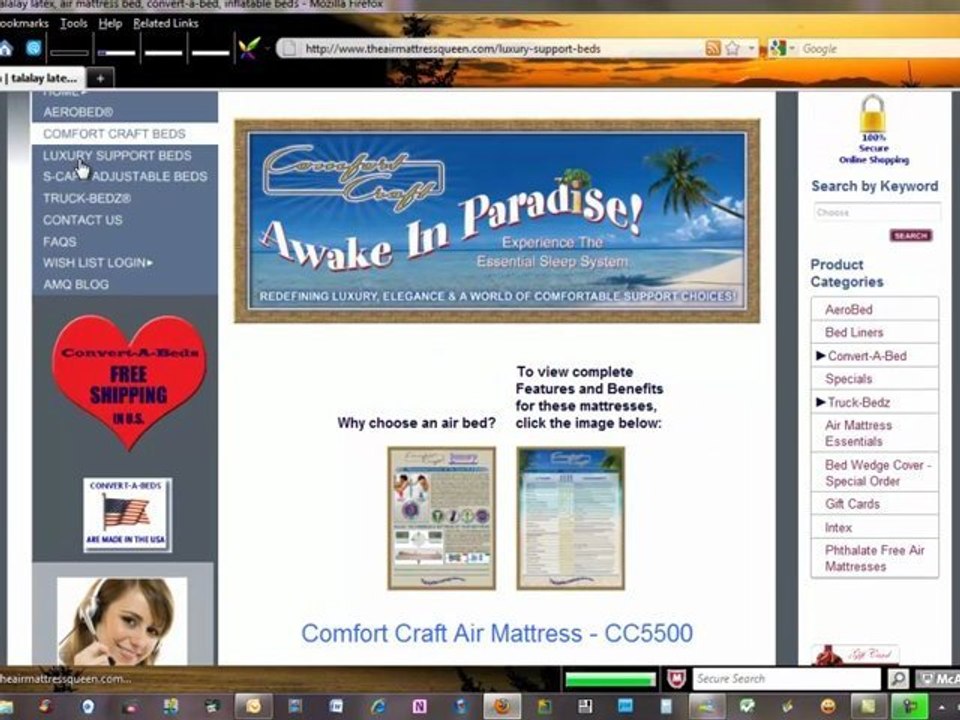This screenshot has height=720, width=960.
Task: Open OneNote from the taskbar
Action: click(x=419, y=707)
